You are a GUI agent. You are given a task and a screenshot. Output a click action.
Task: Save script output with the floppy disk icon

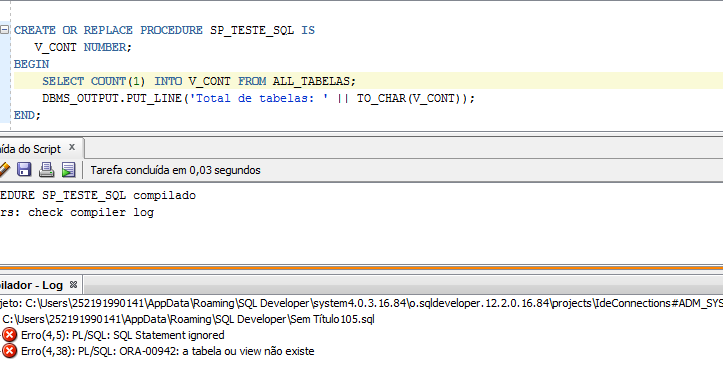tap(24, 169)
